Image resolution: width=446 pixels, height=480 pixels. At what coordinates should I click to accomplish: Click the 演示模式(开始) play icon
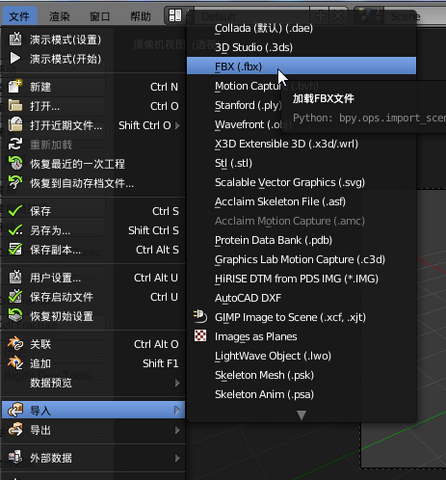click(15, 58)
